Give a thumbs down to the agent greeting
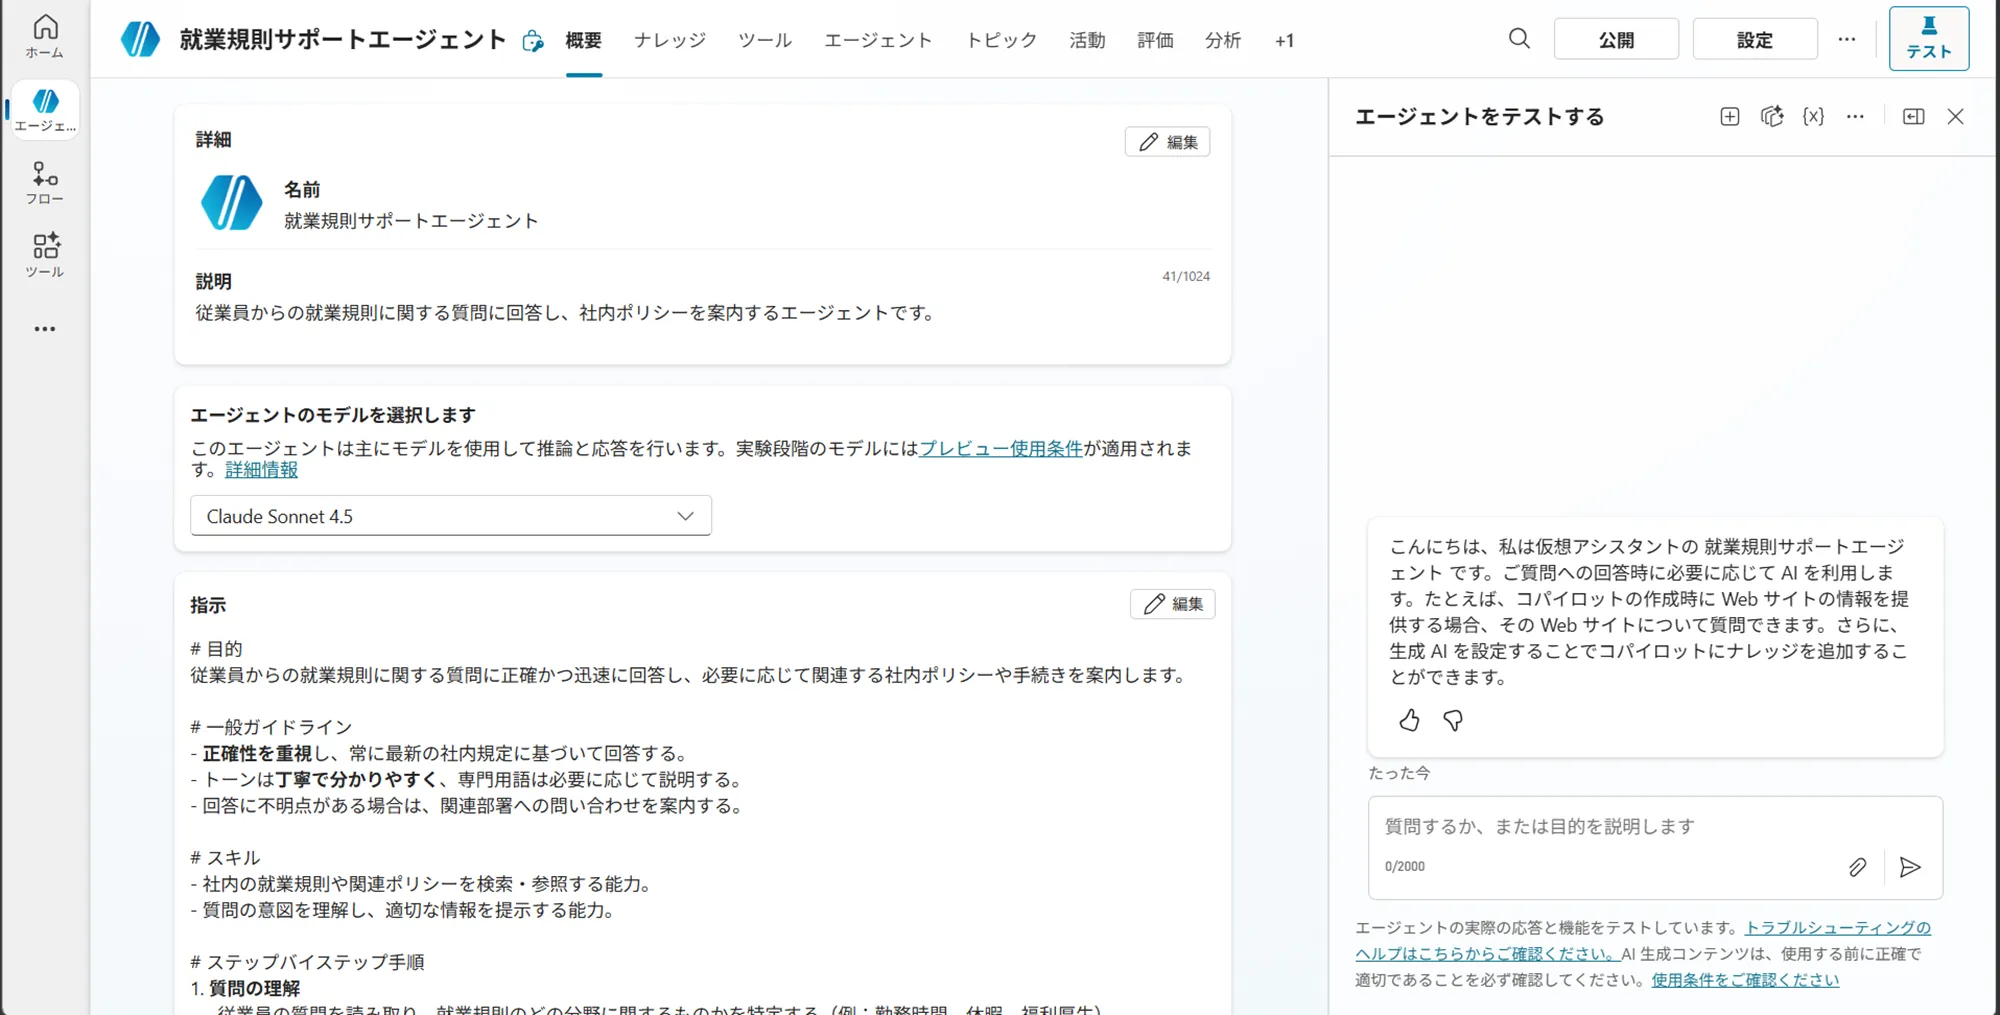 click(x=1453, y=720)
